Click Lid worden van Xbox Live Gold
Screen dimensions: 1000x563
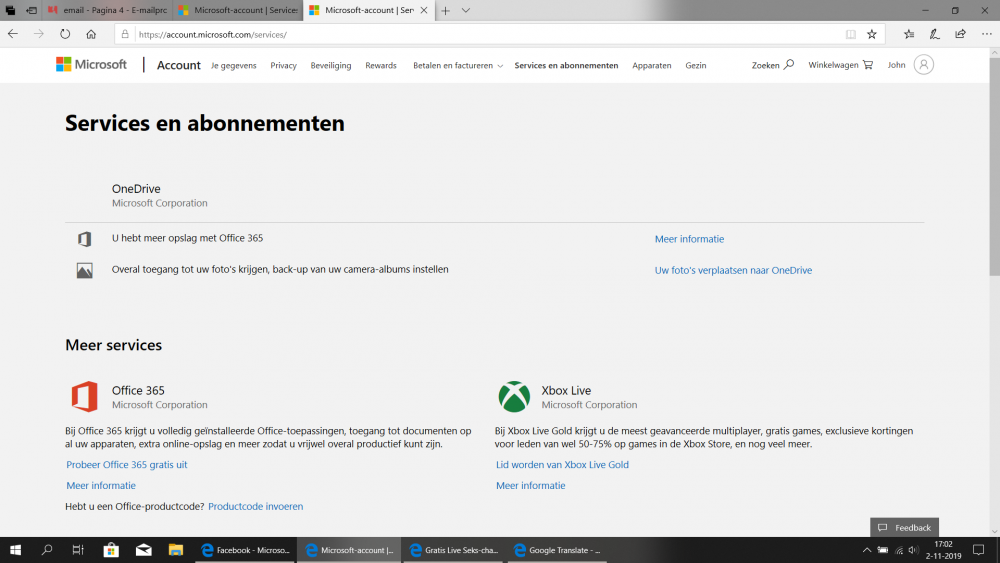[x=562, y=465]
